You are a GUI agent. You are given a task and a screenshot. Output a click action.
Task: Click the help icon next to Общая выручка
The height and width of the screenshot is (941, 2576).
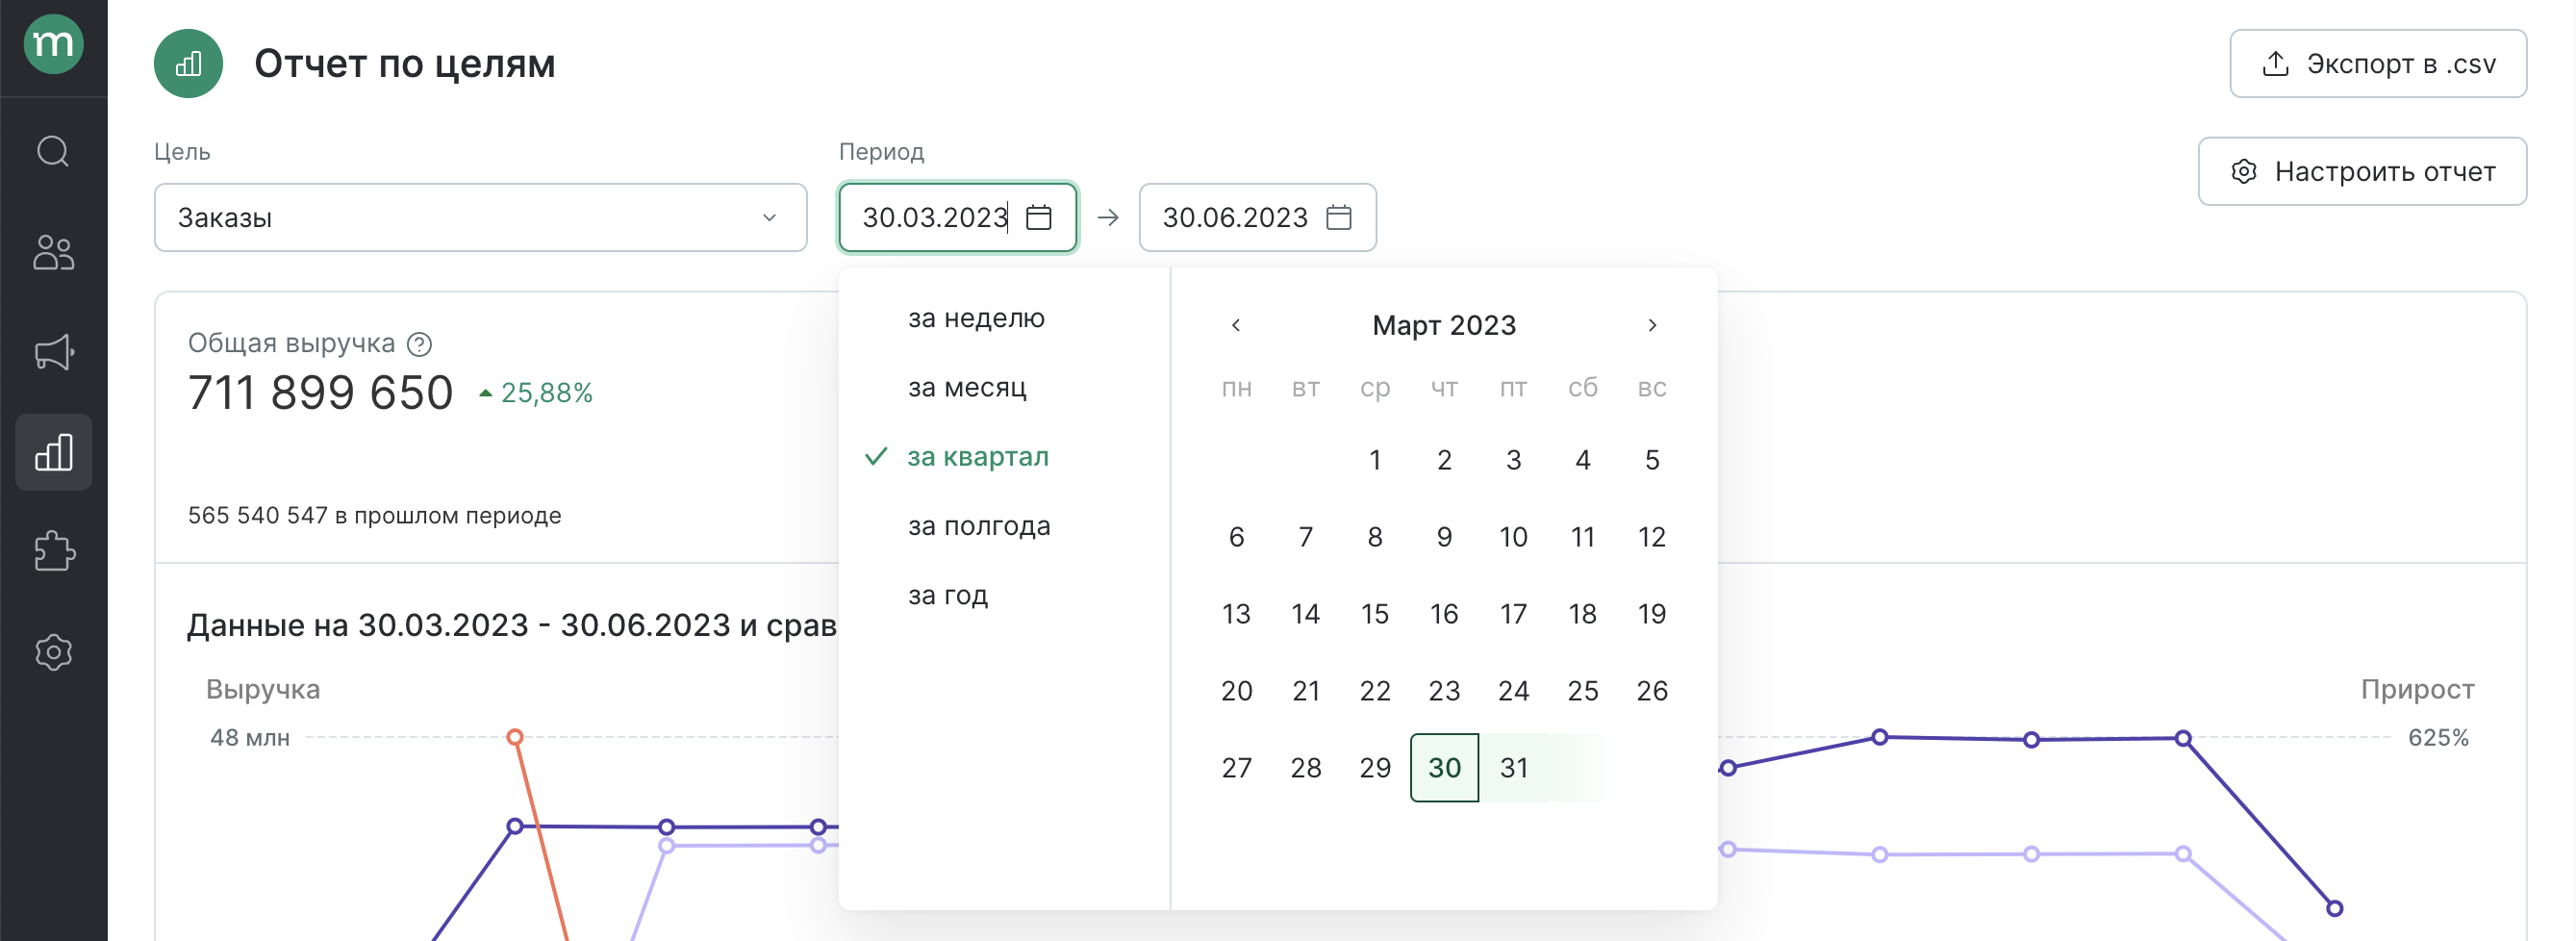pos(420,344)
